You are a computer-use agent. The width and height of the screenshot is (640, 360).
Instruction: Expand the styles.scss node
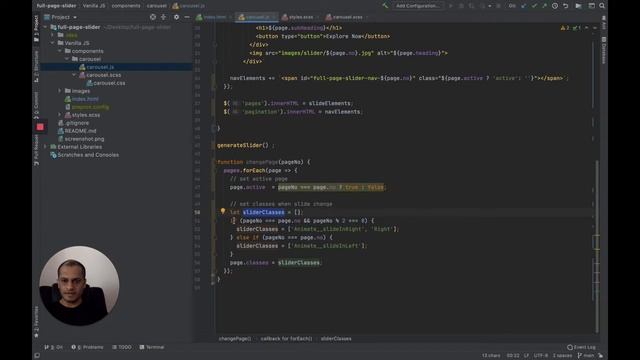60,115
